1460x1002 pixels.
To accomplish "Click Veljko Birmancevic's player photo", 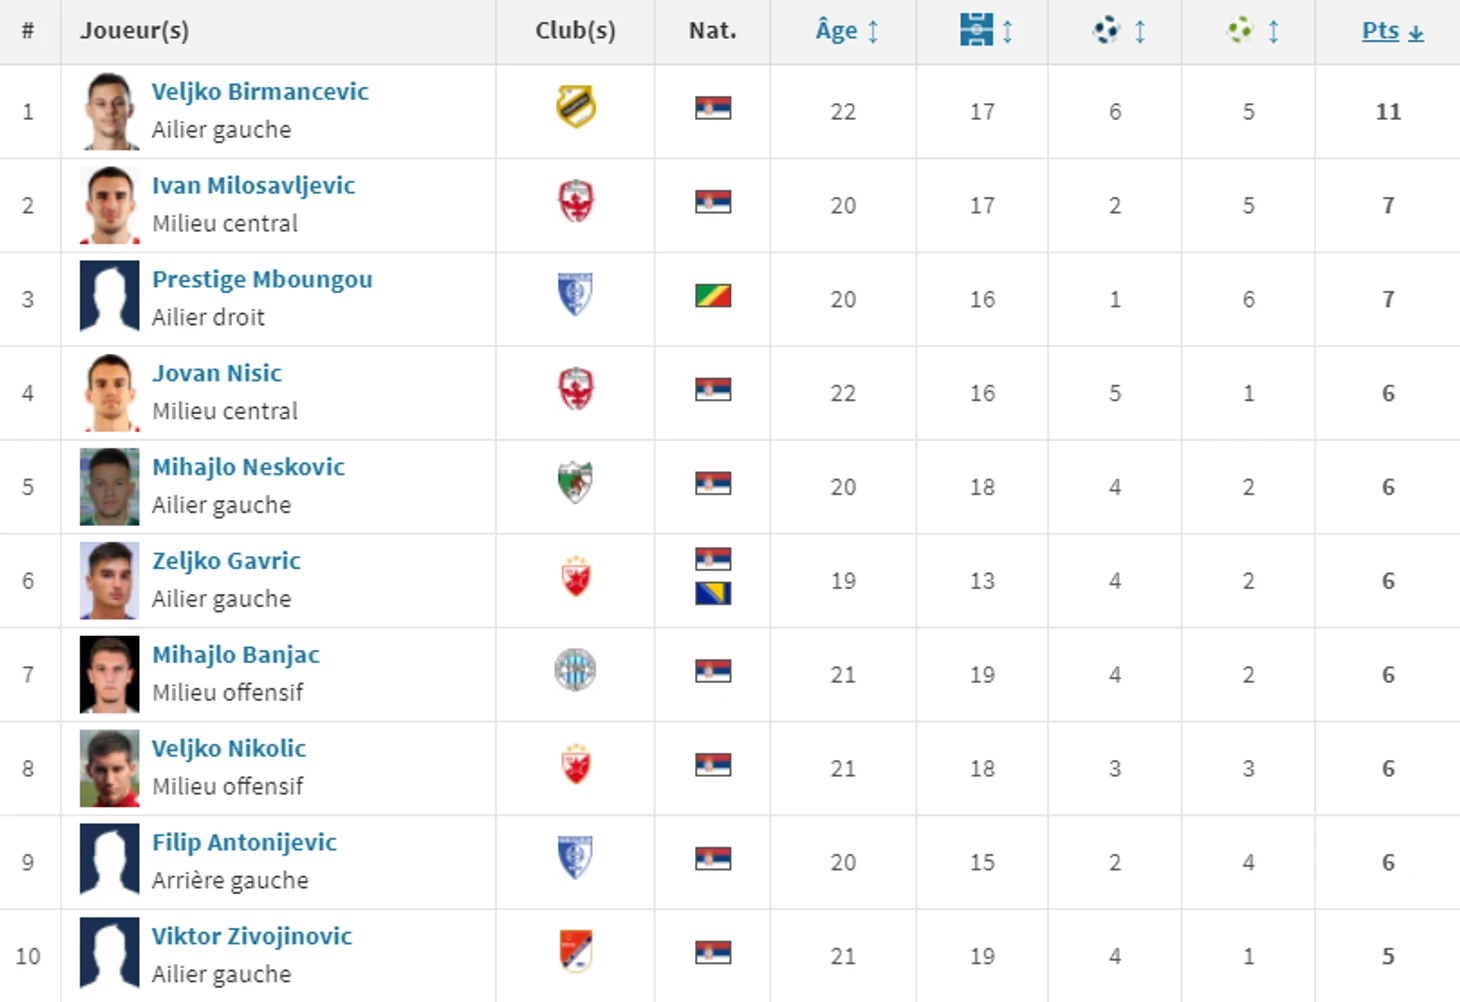I will [x=110, y=111].
